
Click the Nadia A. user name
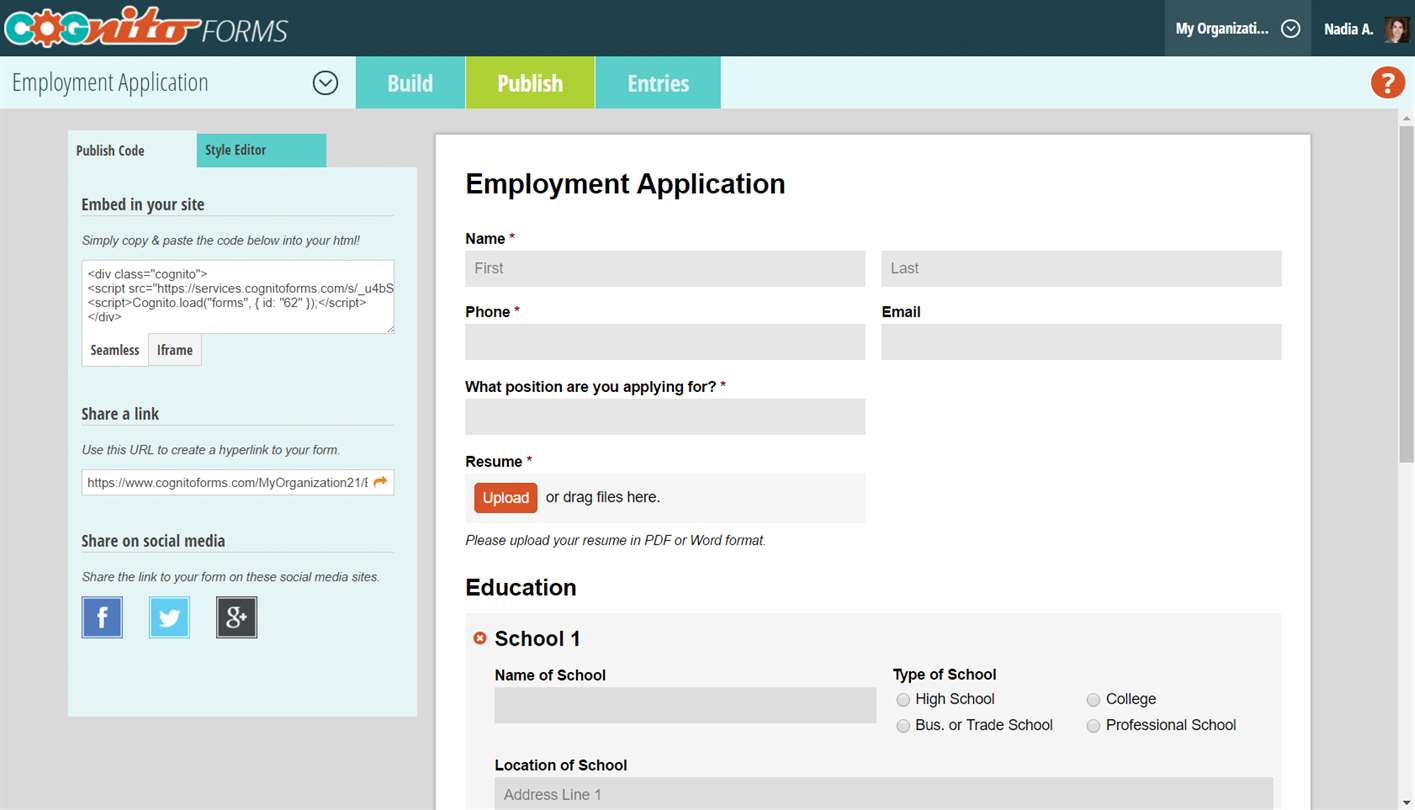(1348, 29)
